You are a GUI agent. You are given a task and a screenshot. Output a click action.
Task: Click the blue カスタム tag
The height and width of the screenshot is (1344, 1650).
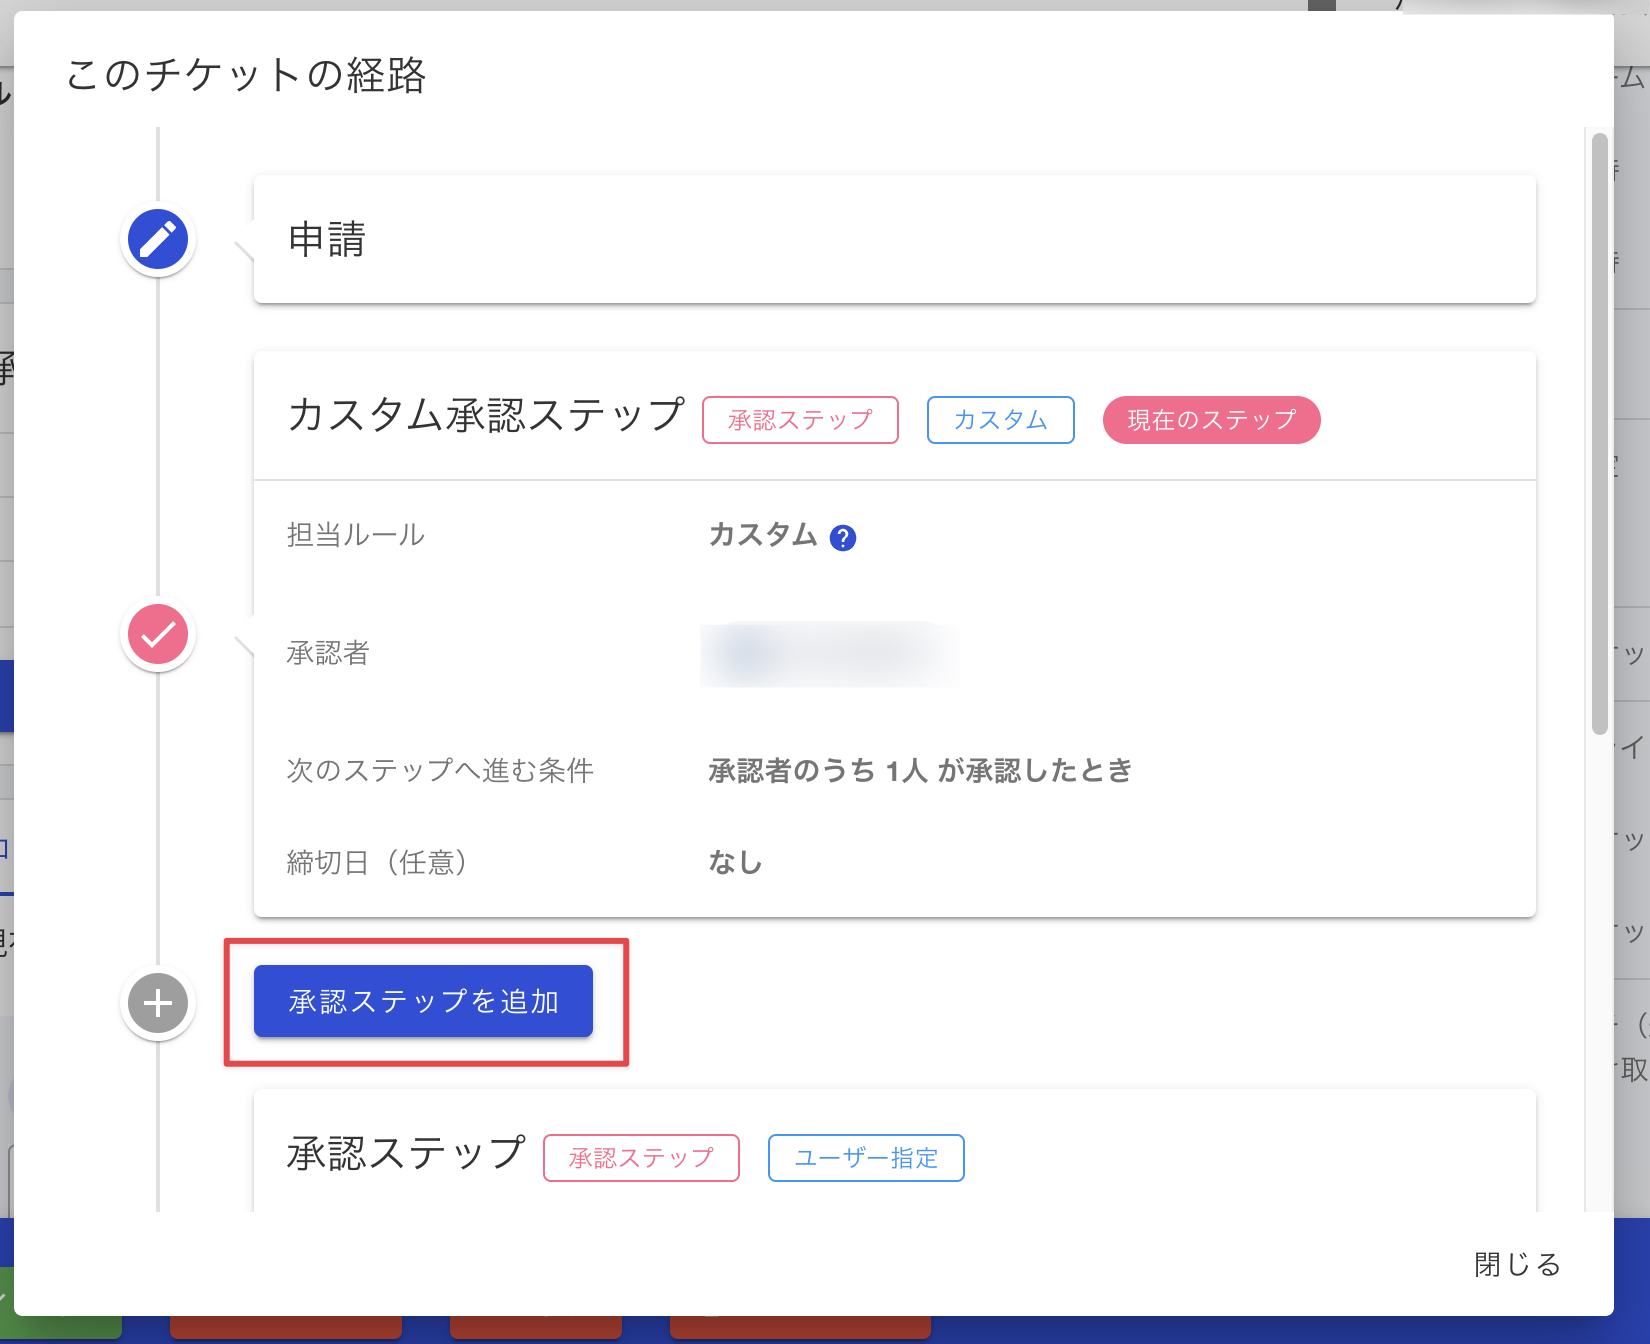click(x=1000, y=420)
